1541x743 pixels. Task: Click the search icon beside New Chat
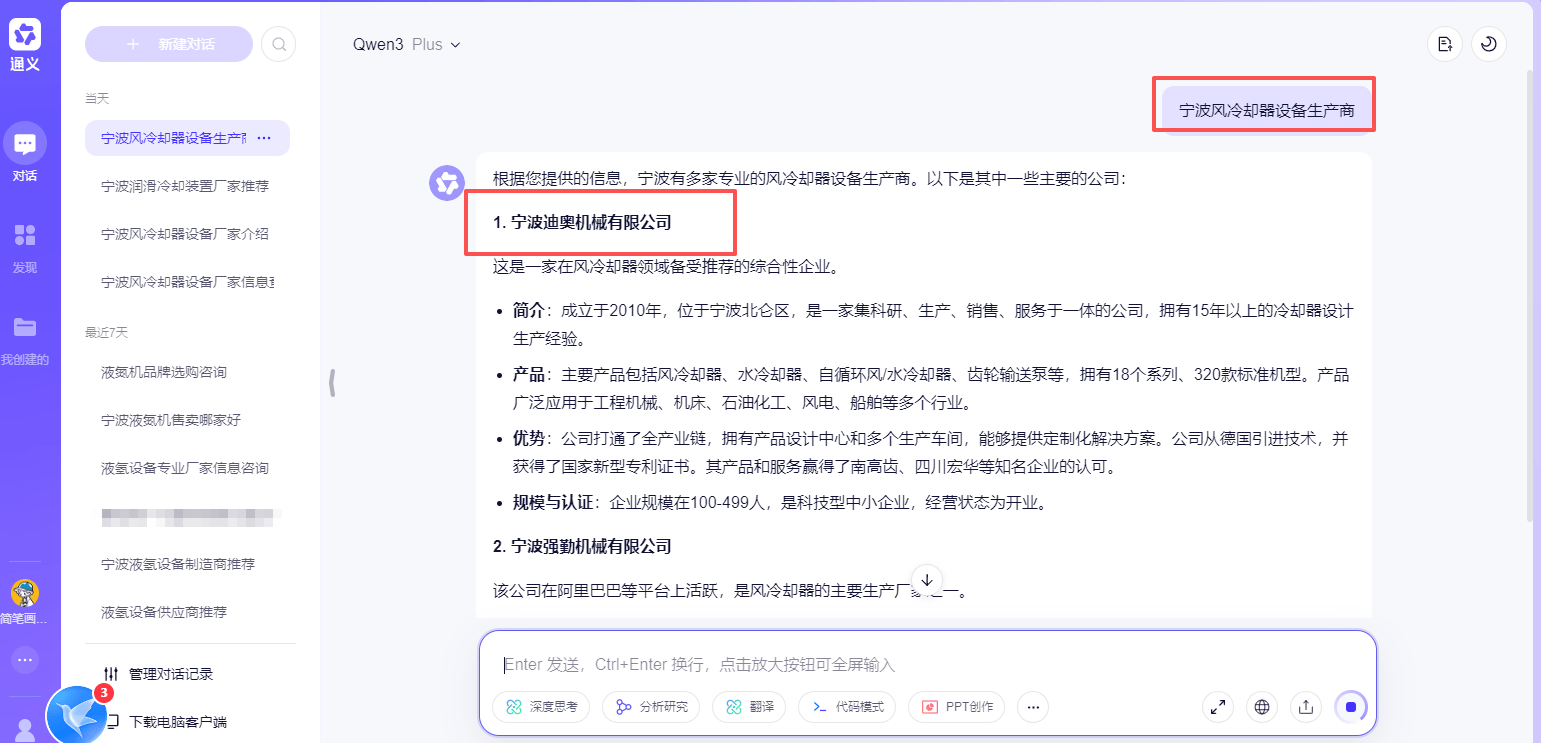(x=279, y=44)
